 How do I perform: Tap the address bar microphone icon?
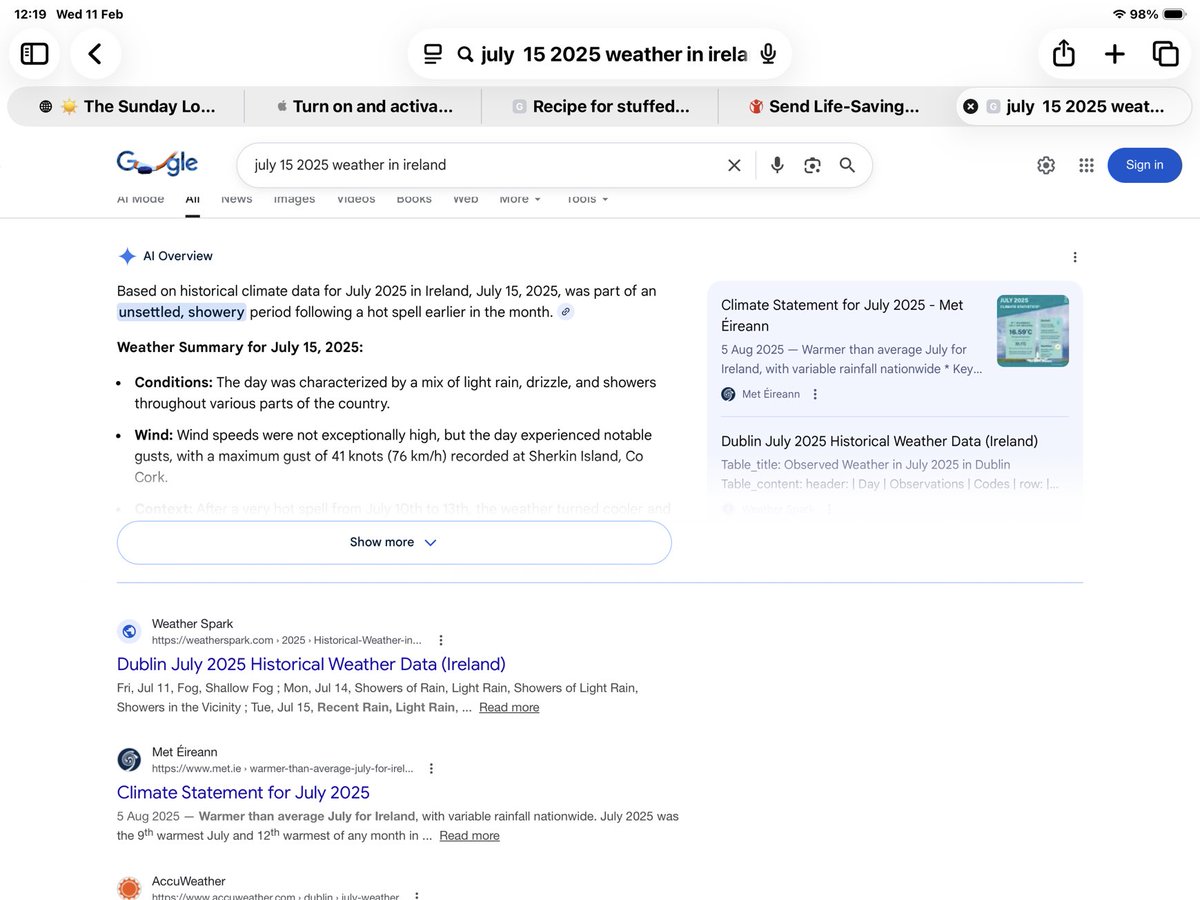pos(768,54)
